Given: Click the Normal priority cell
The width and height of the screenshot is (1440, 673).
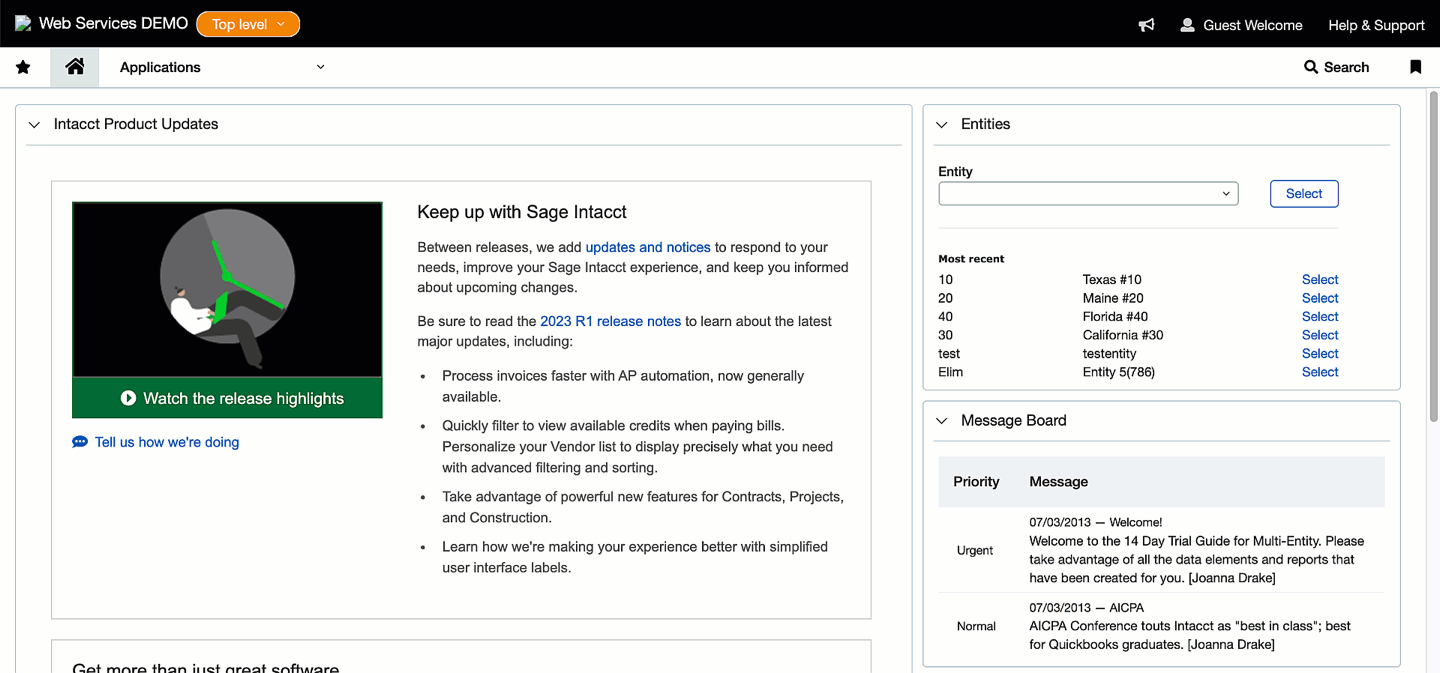Looking at the screenshot, I should point(976,626).
